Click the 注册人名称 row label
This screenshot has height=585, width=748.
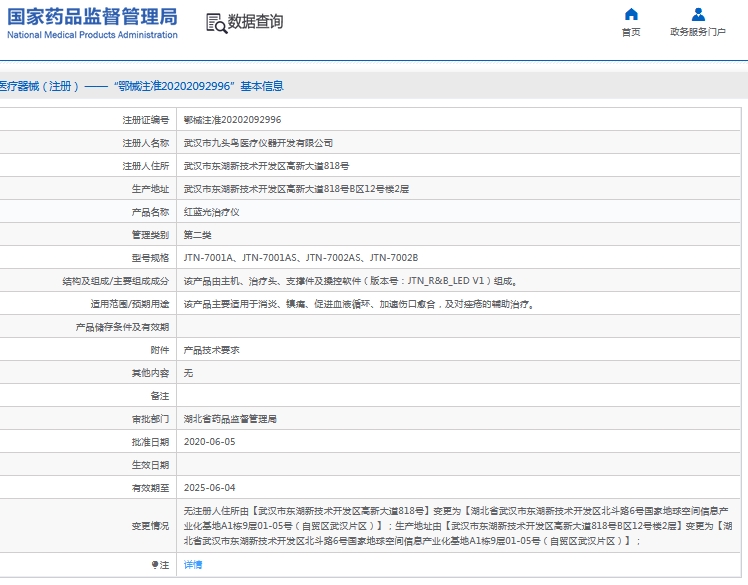point(145,143)
